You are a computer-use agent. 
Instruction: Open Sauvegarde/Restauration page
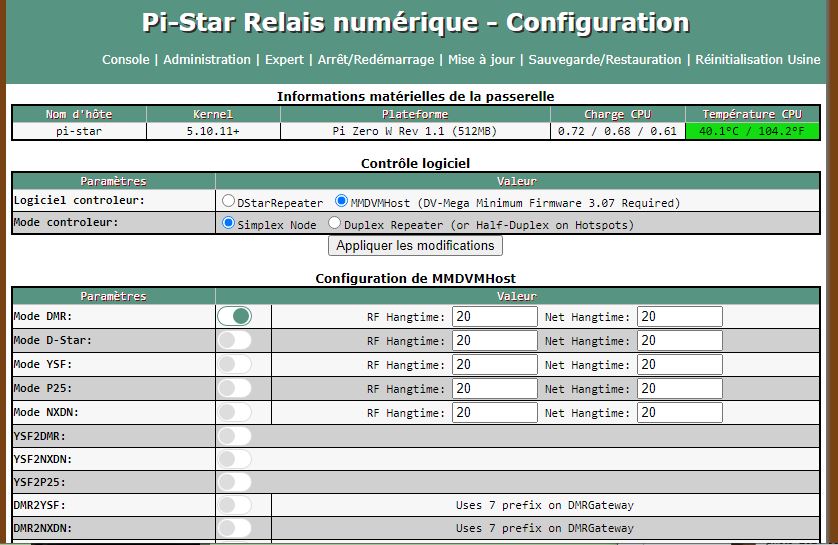pos(605,59)
